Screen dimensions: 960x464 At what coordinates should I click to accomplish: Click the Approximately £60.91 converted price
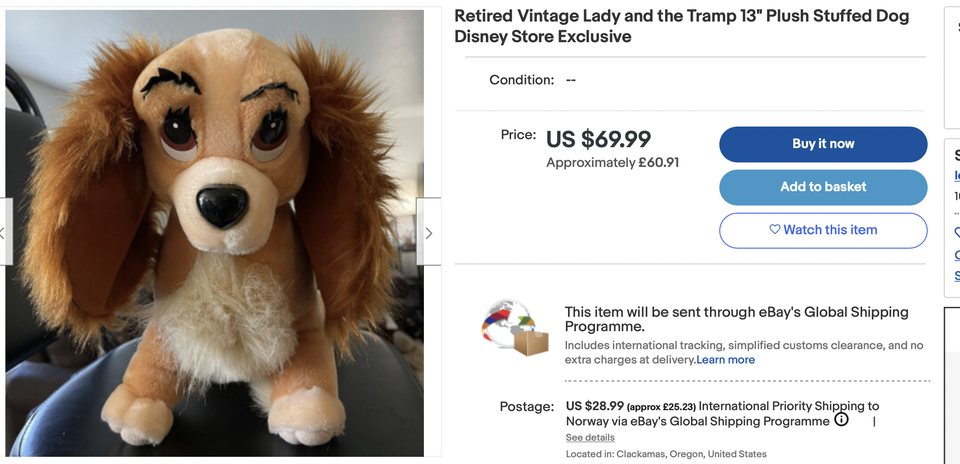tap(612, 162)
